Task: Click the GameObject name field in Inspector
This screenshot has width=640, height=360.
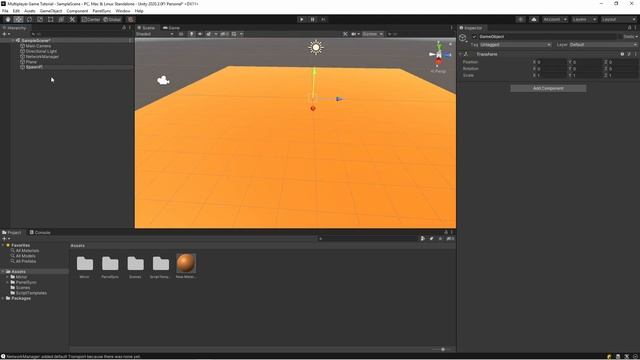Action: 547,37
